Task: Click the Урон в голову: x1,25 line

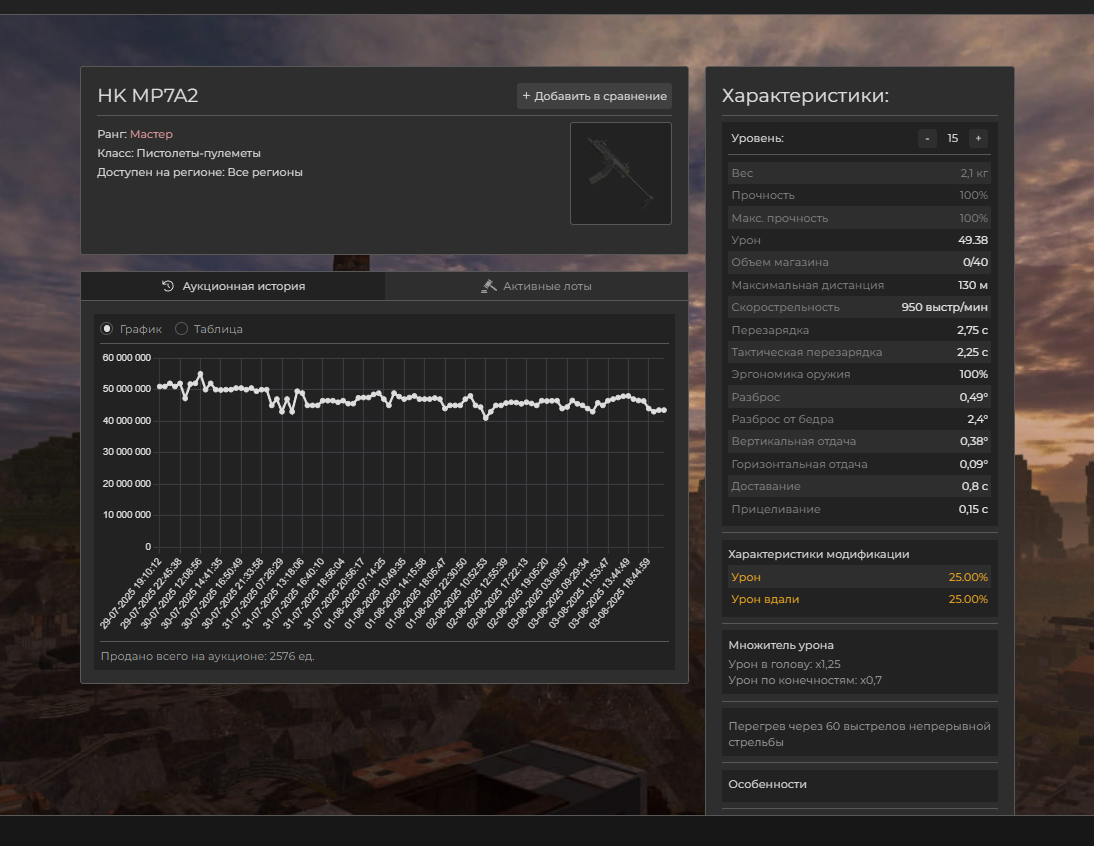Action: pyautogui.click(x=784, y=664)
